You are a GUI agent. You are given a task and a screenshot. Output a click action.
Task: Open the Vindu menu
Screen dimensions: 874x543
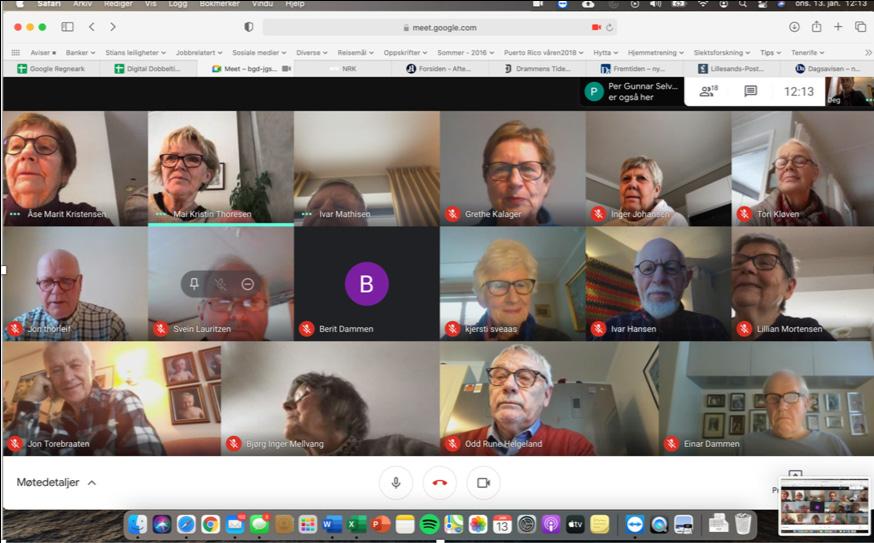262,4
